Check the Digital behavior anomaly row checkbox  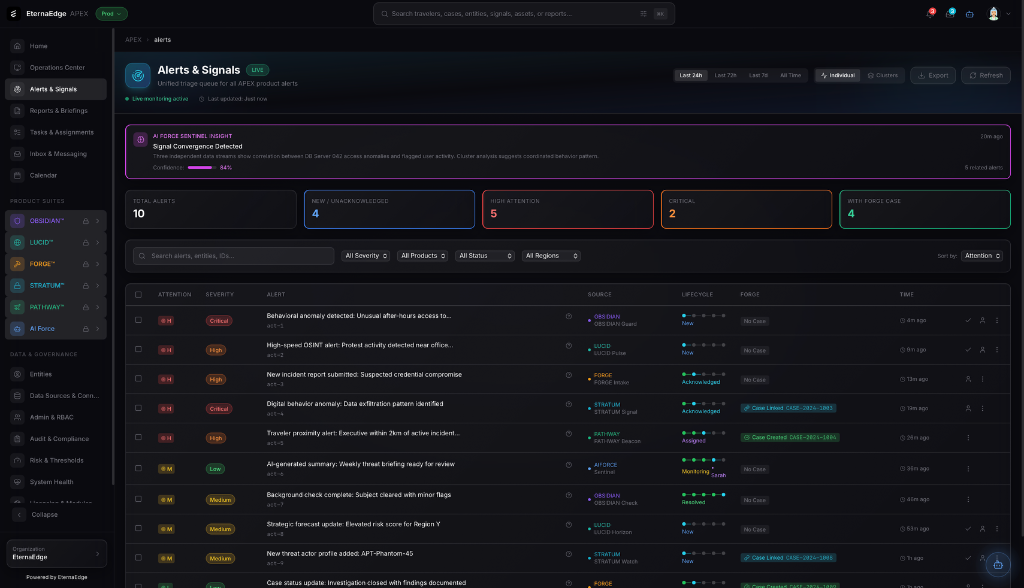[x=138, y=408]
